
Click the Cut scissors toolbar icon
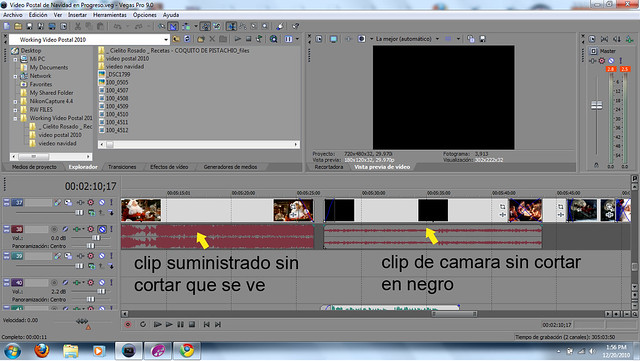[78, 26]
